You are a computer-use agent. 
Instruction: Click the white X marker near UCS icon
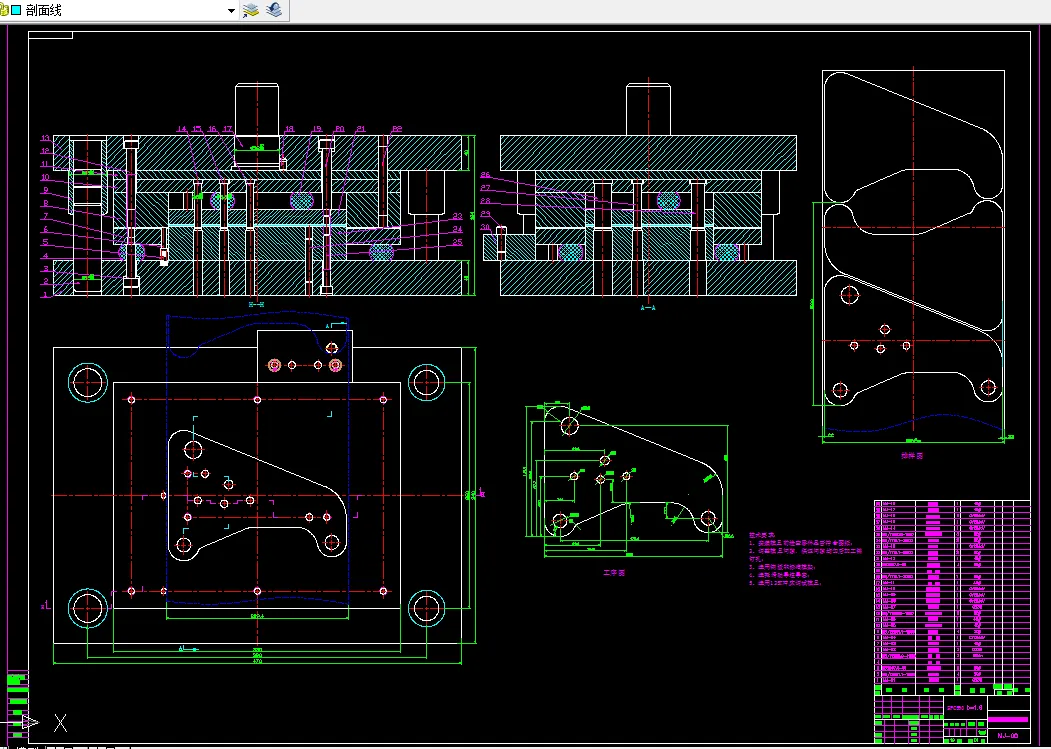coord(61,722)
